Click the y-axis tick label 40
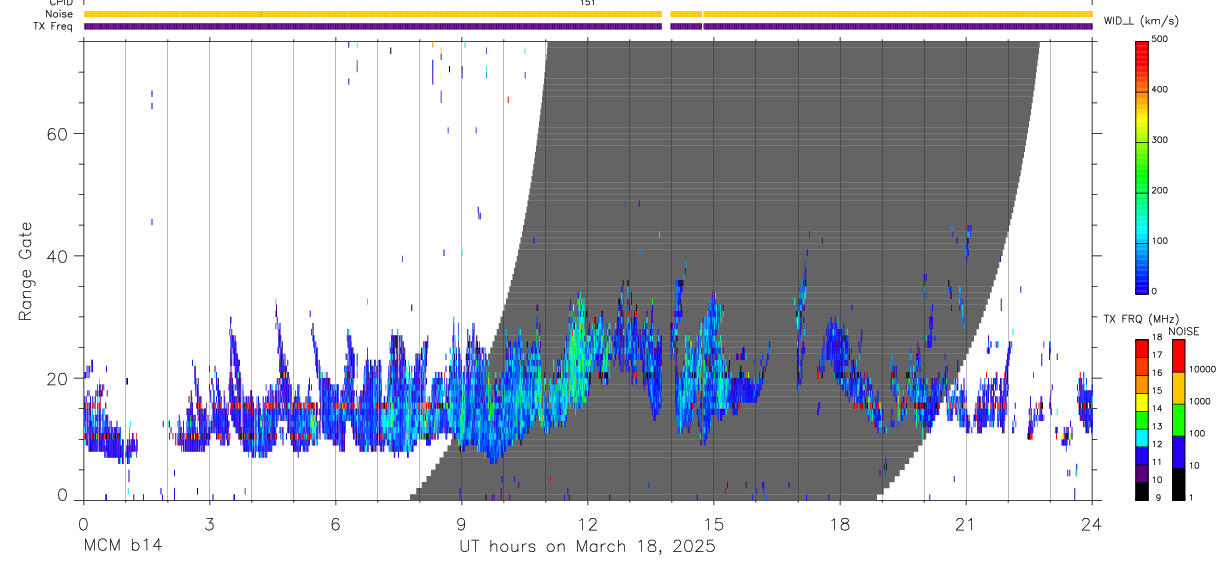This screenshot has width=1228, height=567. [59, 256]
